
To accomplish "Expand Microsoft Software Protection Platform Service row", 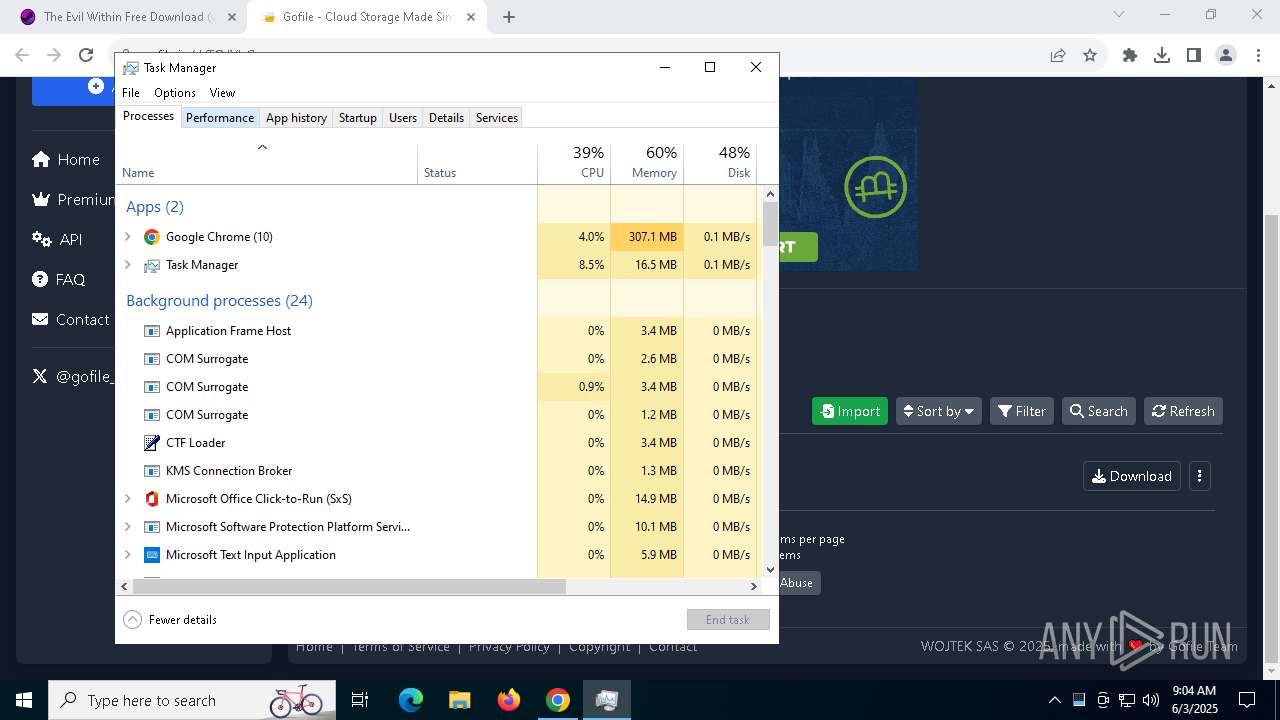I will click(127, 527).
